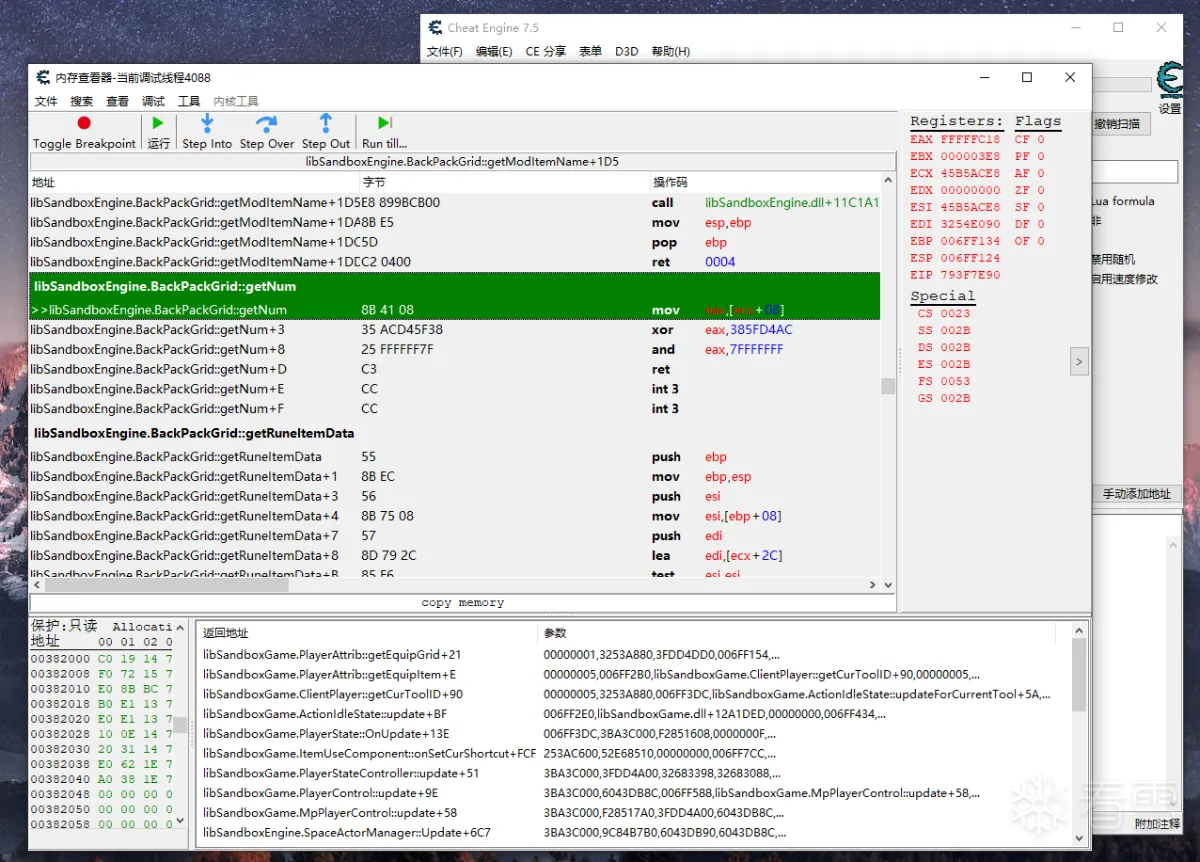Click the copy memory bar
The width and height of the screenshot is (1200, 862).
pos(463,602)
